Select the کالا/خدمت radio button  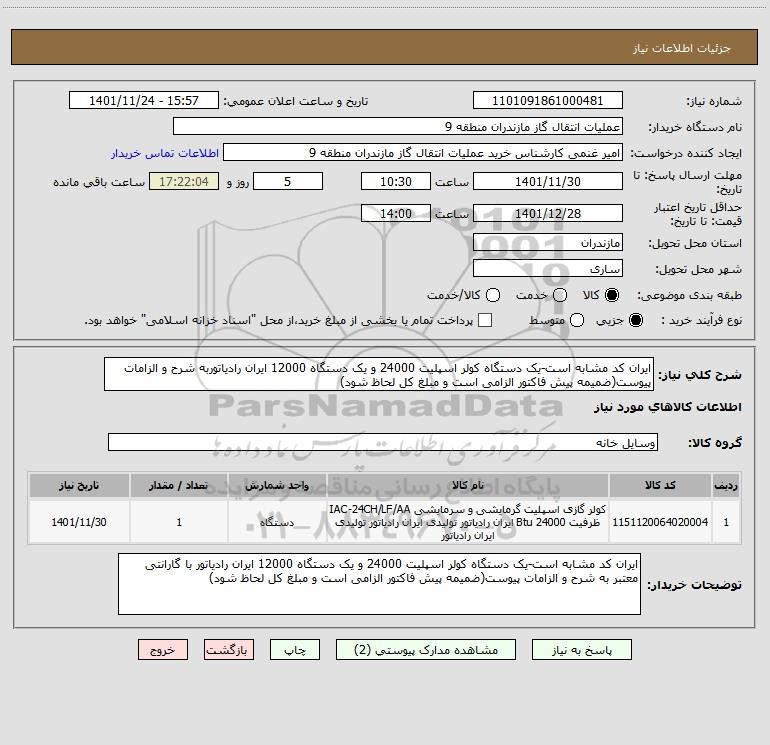tap(493, 295)
